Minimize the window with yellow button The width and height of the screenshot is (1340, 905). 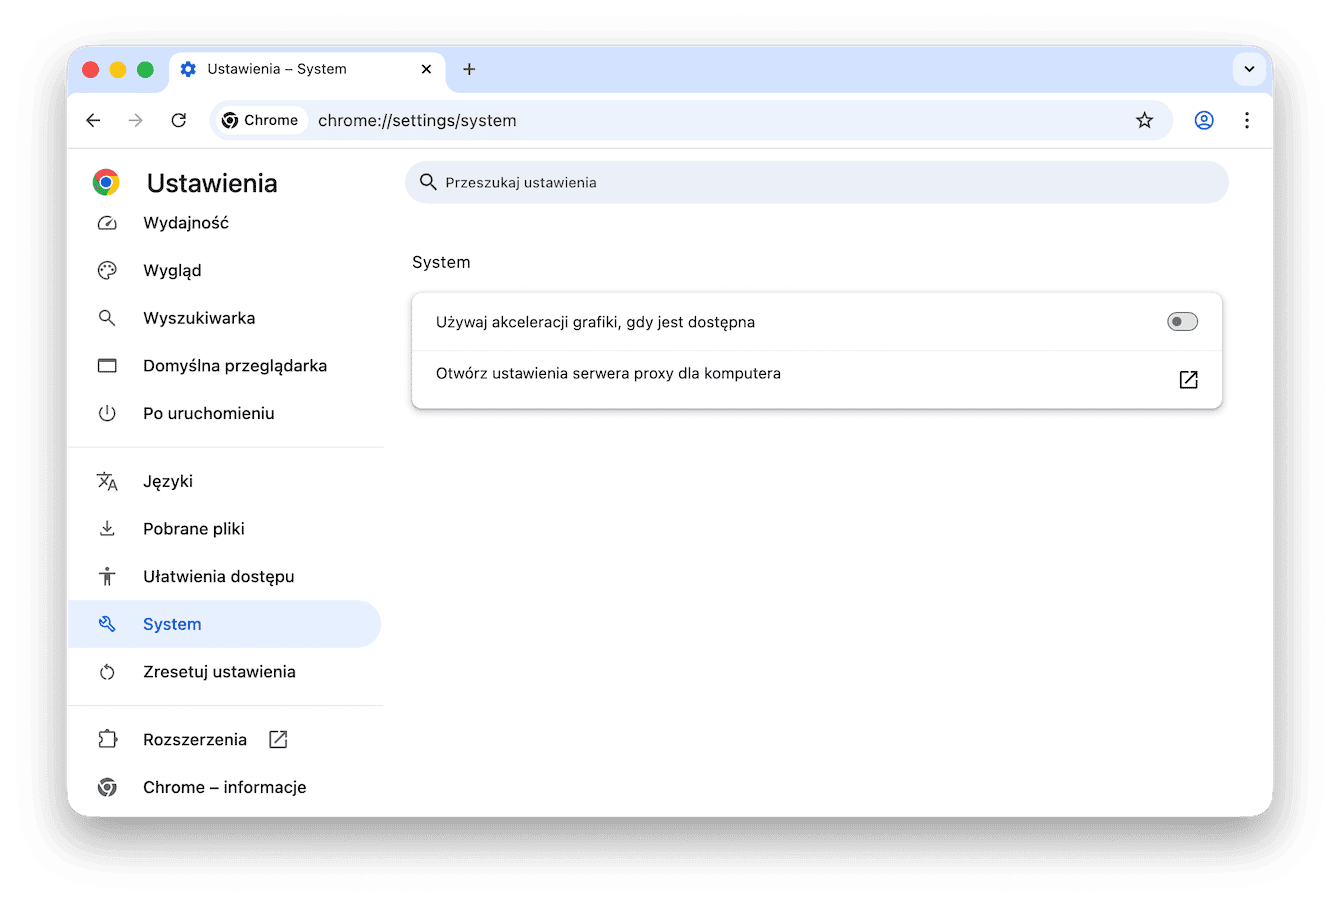118,69
